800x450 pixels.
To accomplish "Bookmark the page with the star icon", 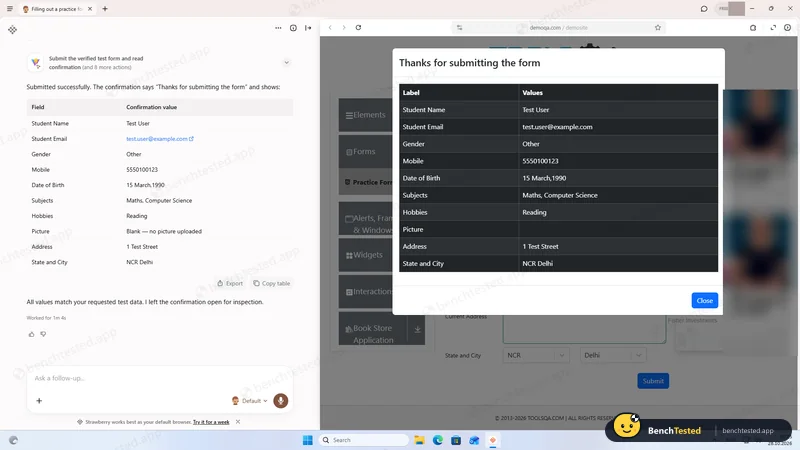I will coord(658,28).
